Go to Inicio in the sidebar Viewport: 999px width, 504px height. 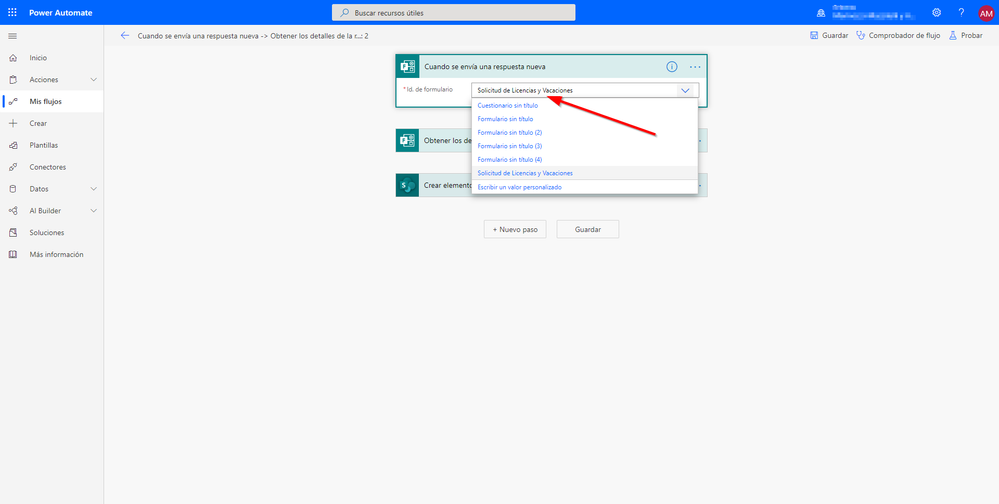(52, 58)
